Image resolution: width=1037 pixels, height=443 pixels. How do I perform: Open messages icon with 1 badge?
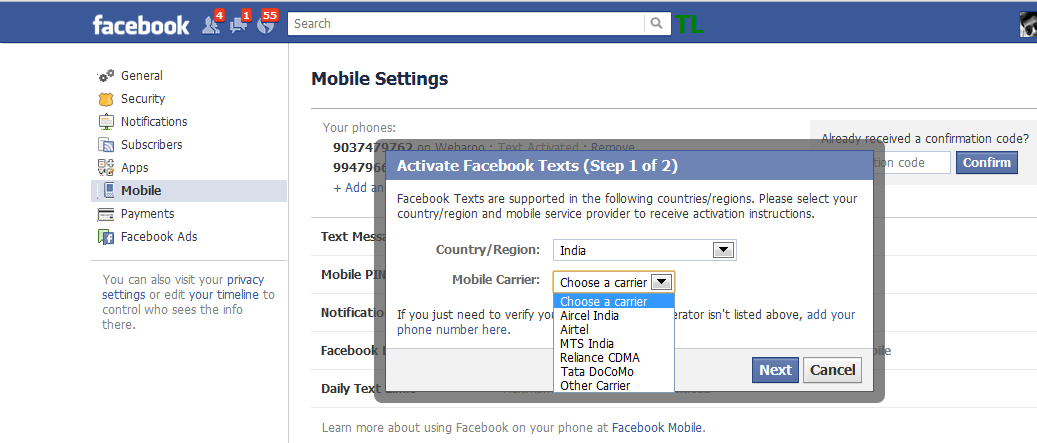pyautogui.click(x=239, y=24)
